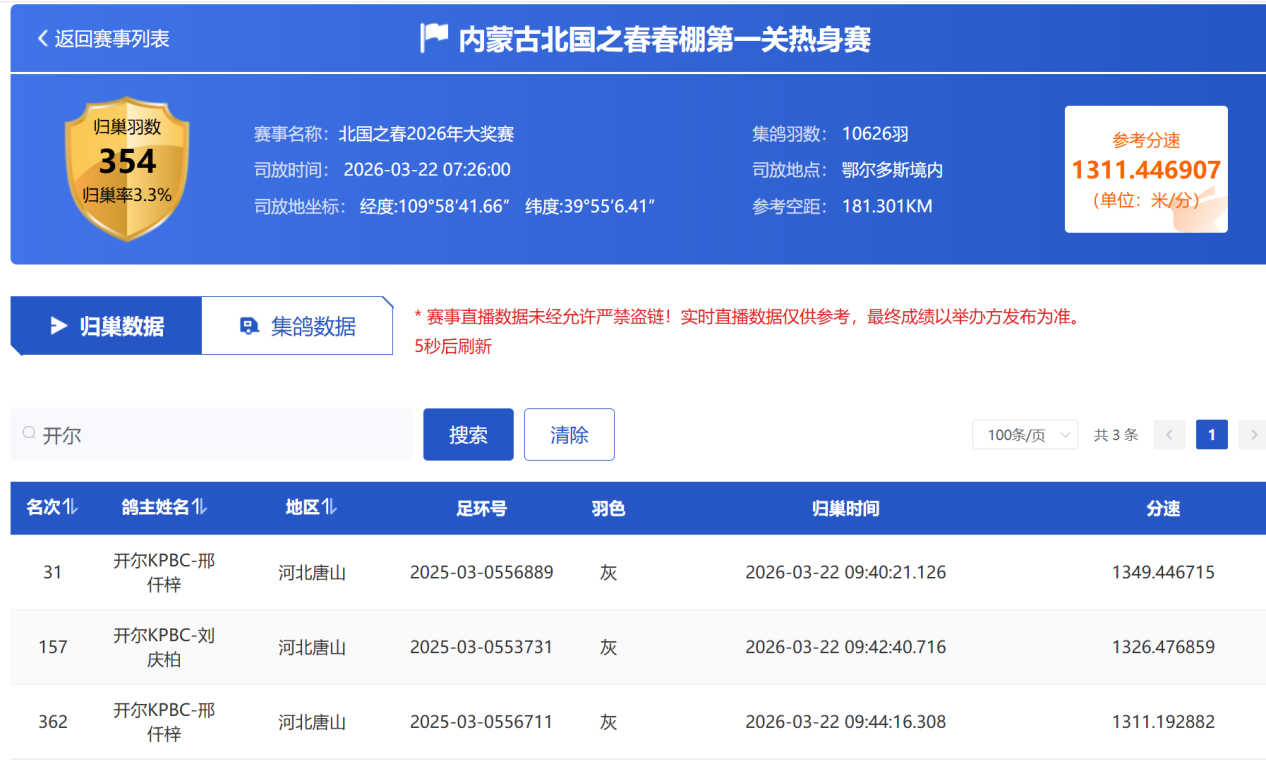Viewport: 1266px width, 766px height.
Task: Click the back arrow to return to race list
Action: [x=43, y=39]
